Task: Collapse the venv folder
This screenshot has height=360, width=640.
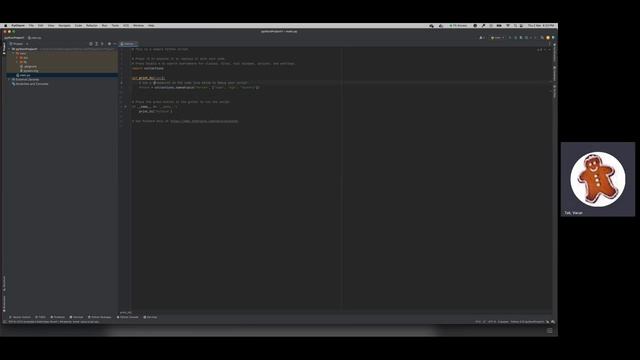Action: tap(13, 53)
